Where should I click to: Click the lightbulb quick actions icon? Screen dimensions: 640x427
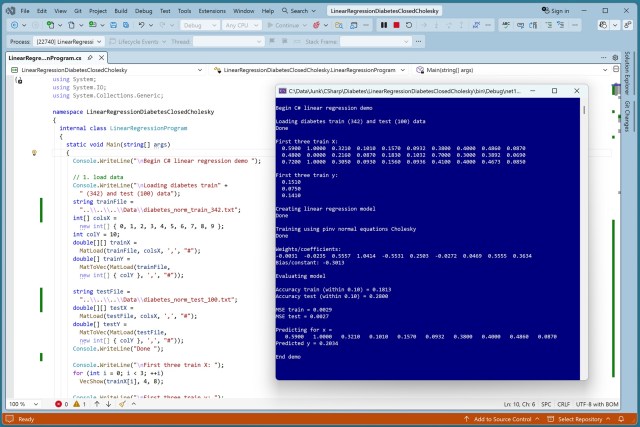[35, 153]
